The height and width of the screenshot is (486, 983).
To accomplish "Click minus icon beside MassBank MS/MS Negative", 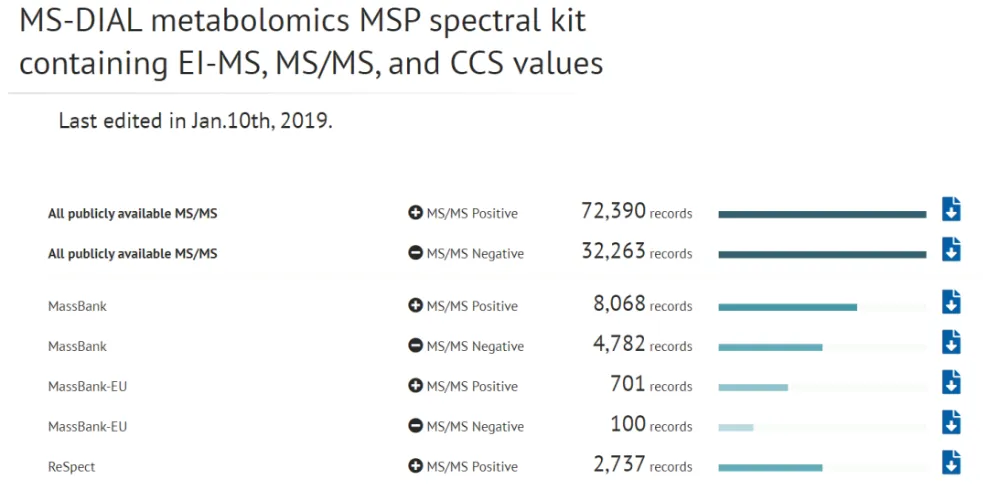I will pyautogui.click(x=416, y=346).
